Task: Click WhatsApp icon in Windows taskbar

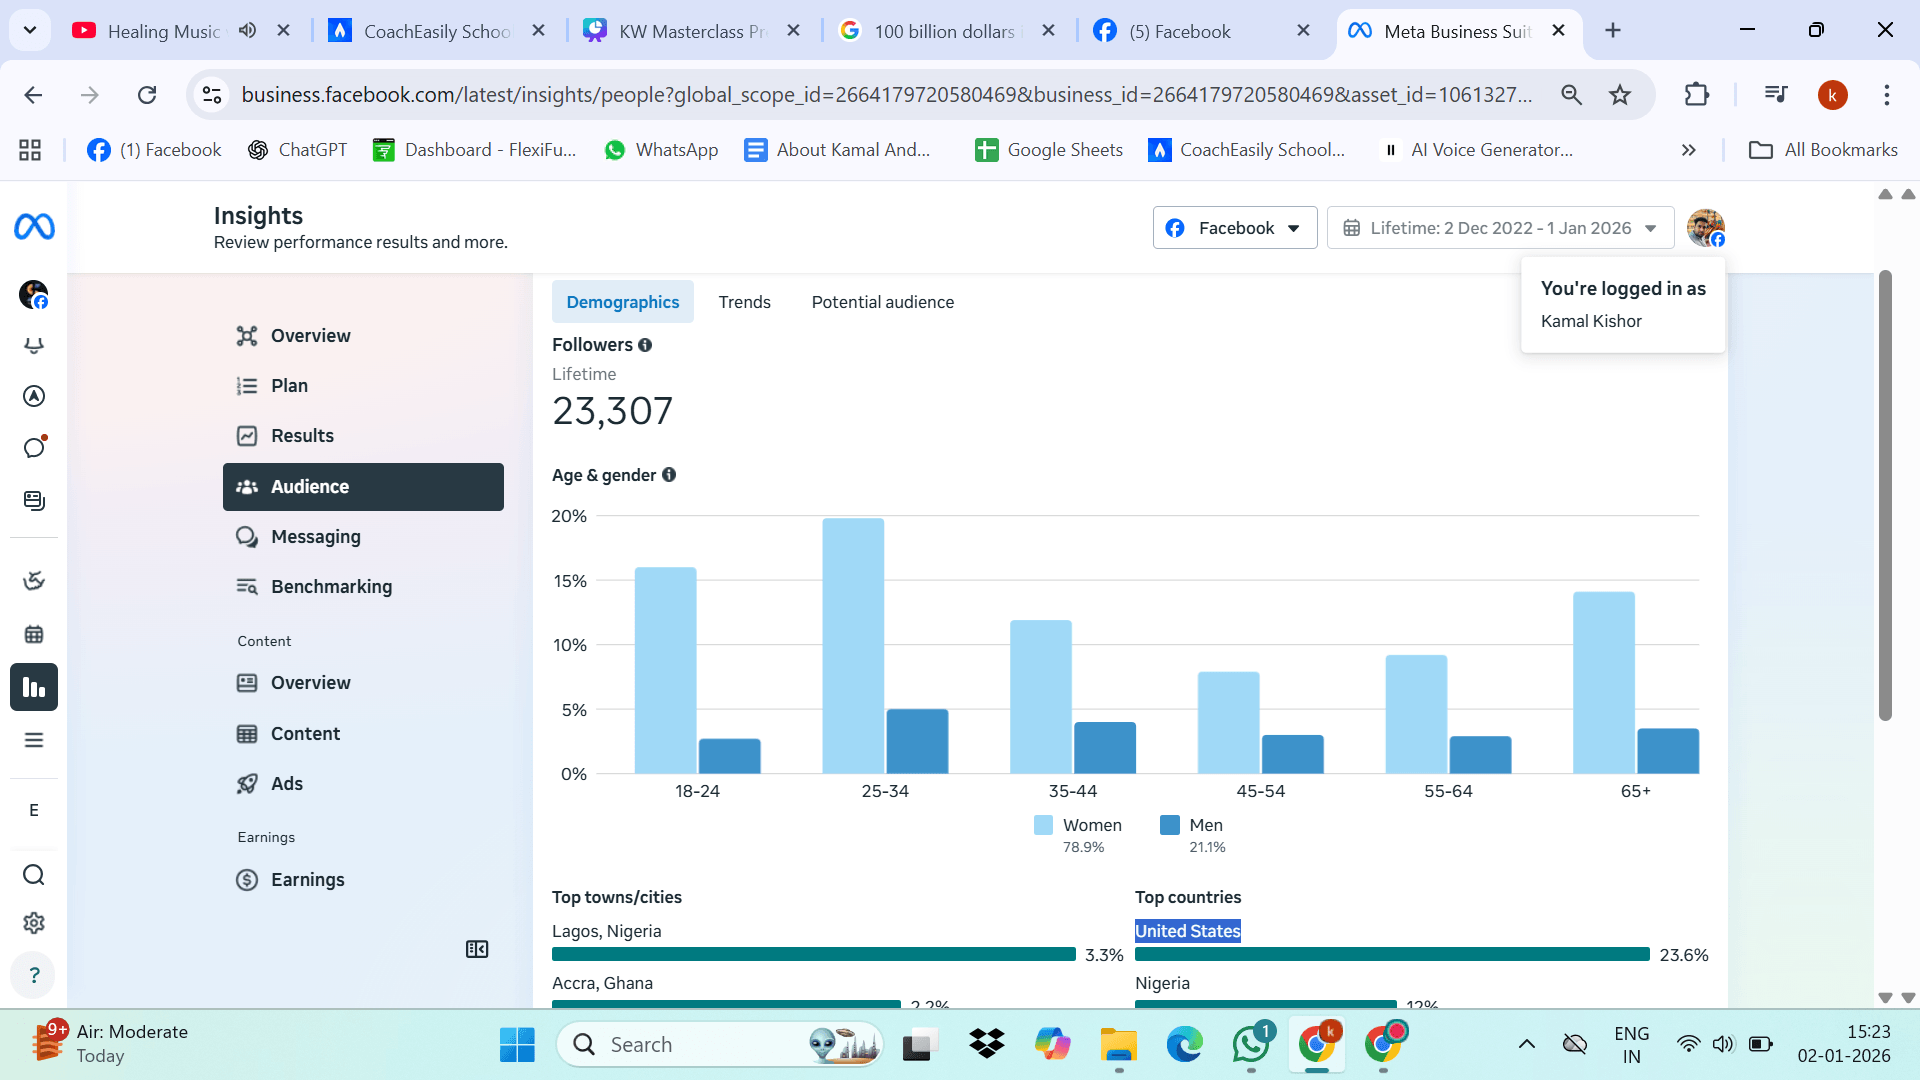Action: tap(1251, 1044)
